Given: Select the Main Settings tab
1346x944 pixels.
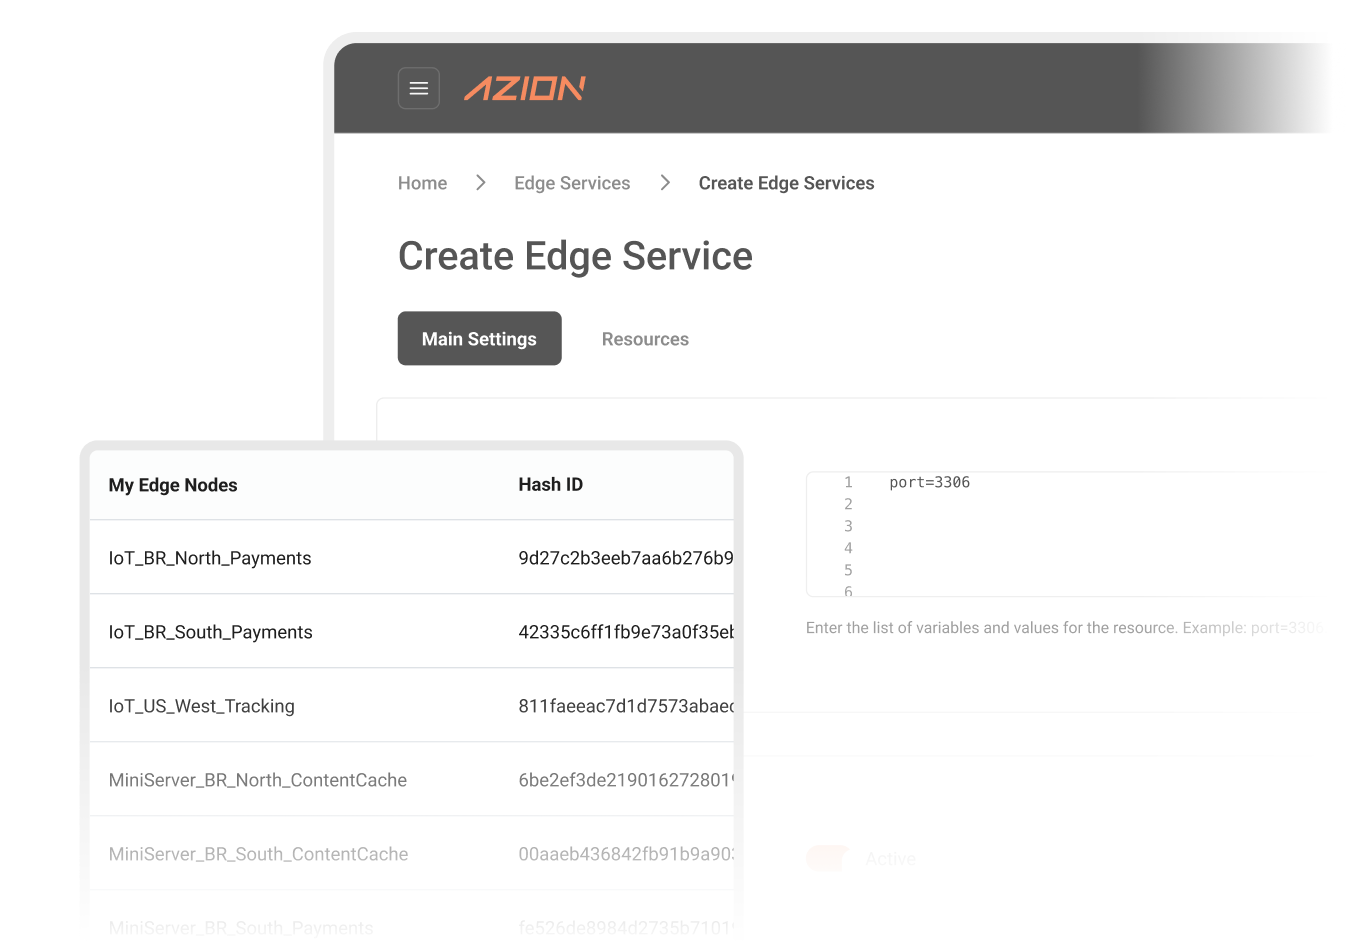Looking at the screenshot, I should click(480, 339).
